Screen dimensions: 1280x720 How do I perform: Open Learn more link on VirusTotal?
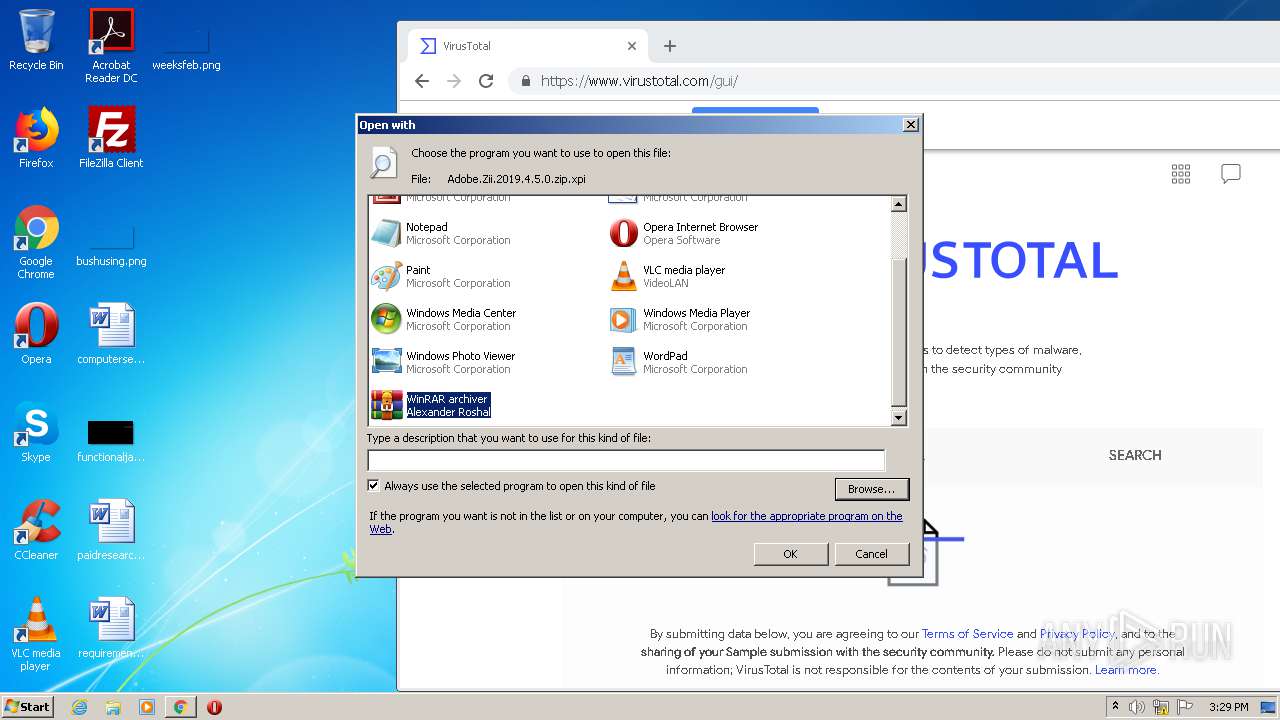click(1126, 670)
